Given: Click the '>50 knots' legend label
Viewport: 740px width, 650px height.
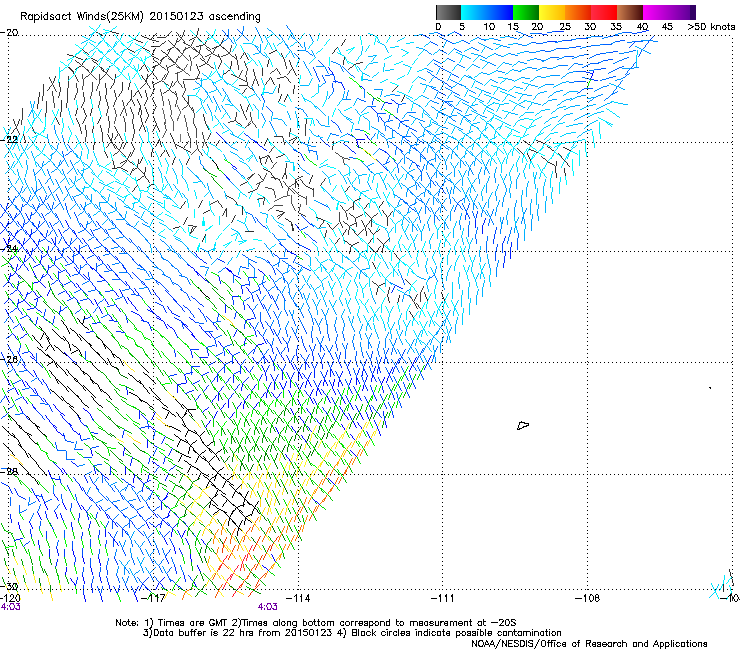Looking at the screenshot, I should [711, 27].
